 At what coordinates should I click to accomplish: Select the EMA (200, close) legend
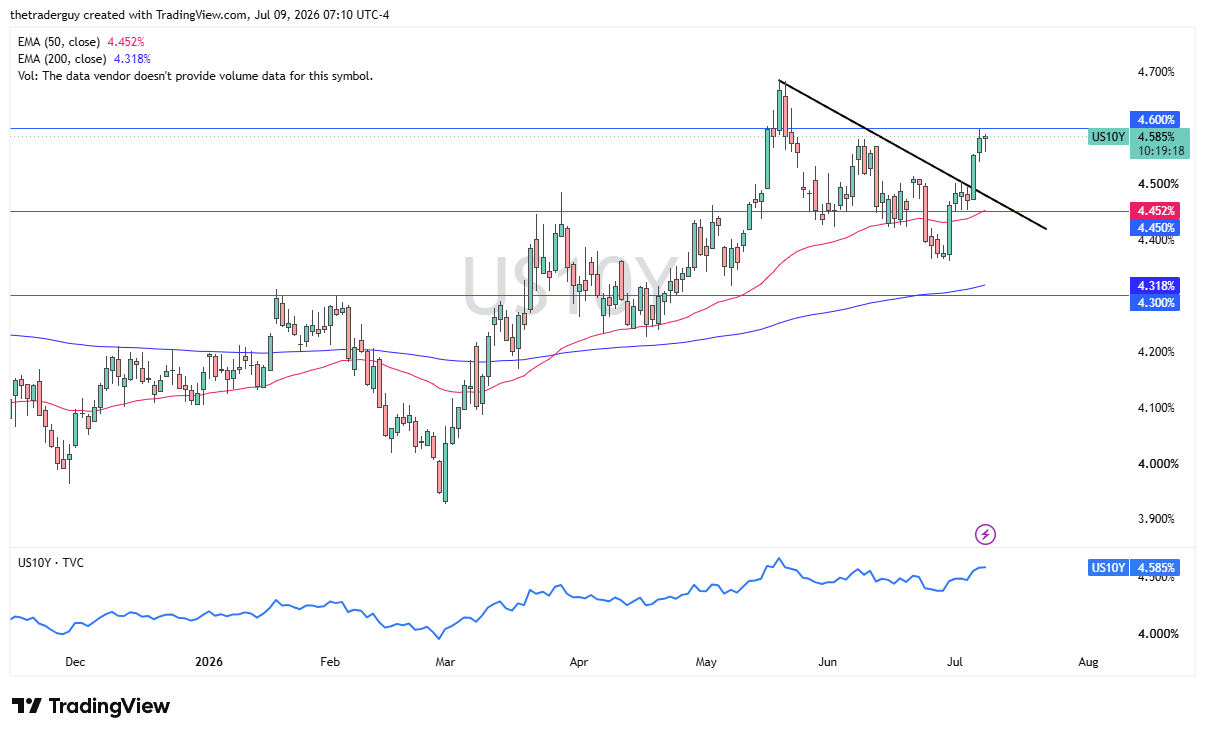click(84, 59)
